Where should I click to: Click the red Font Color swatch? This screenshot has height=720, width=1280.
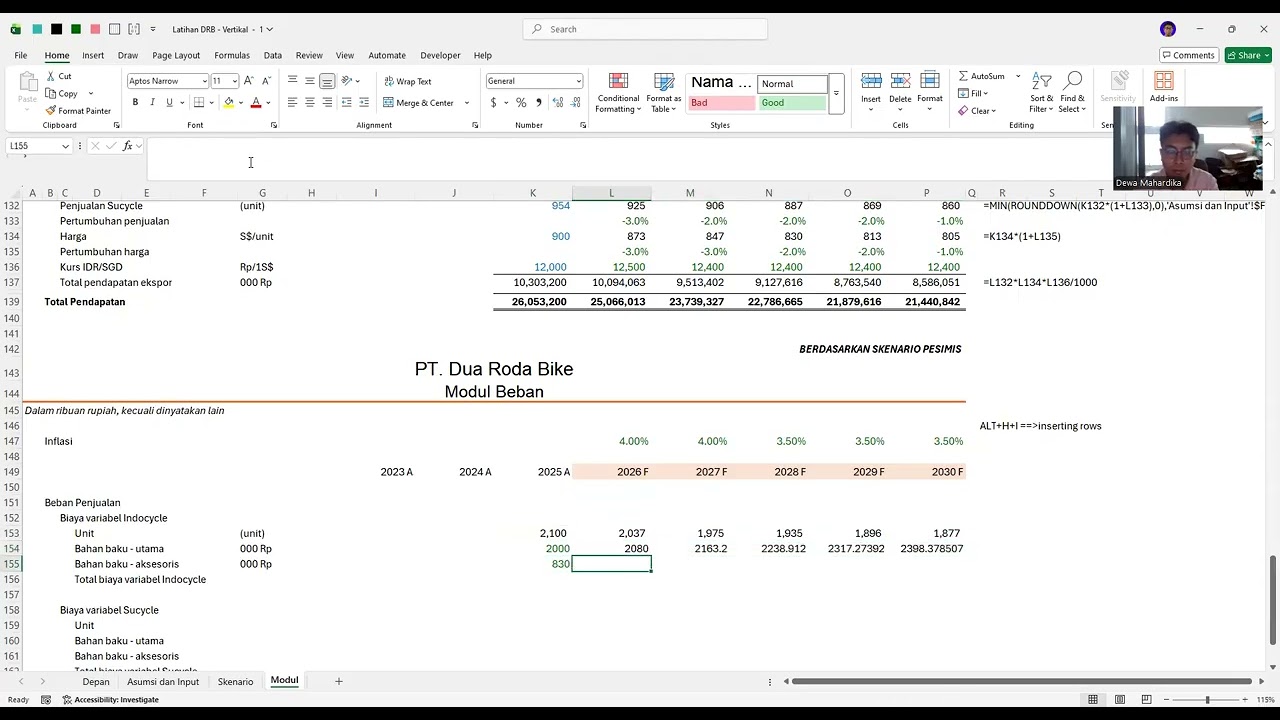click(256, 102)
